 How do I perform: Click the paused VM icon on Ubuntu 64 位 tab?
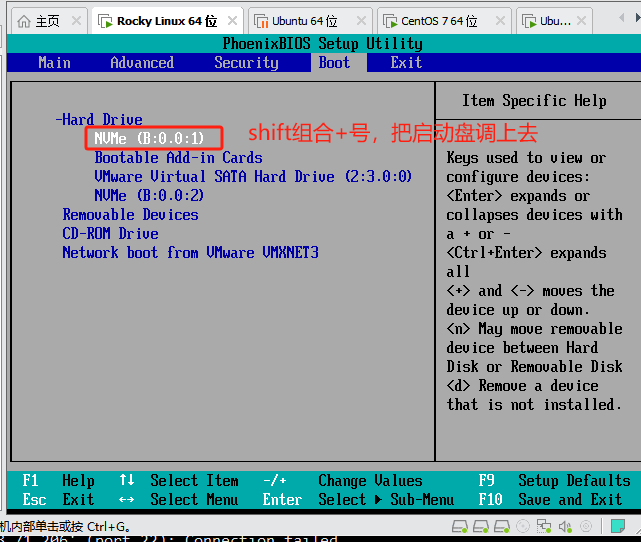tap(261, 21)
